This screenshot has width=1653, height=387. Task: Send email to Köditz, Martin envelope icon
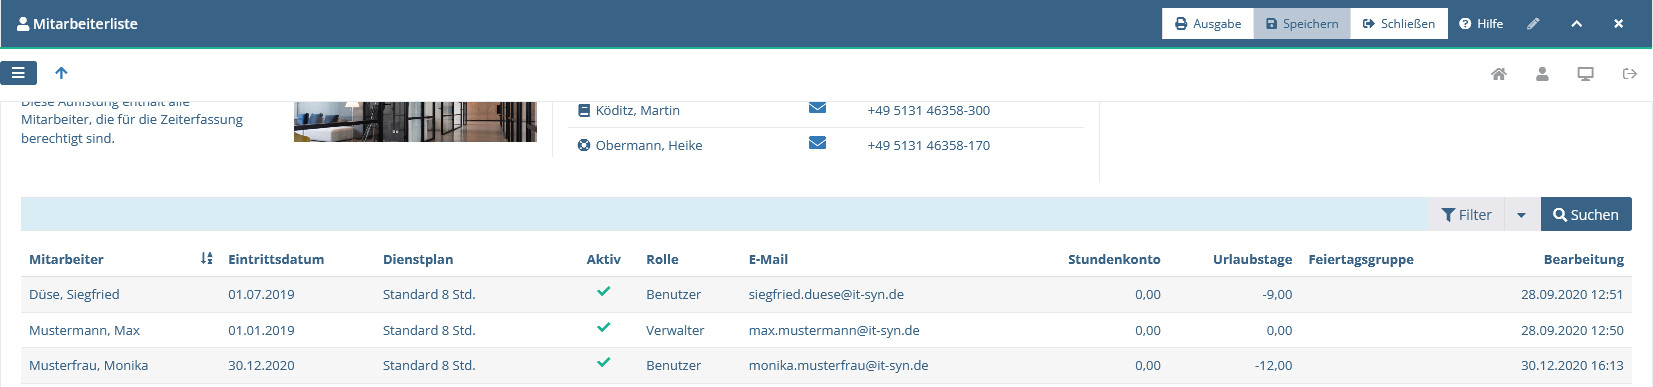tap(817, 108)
